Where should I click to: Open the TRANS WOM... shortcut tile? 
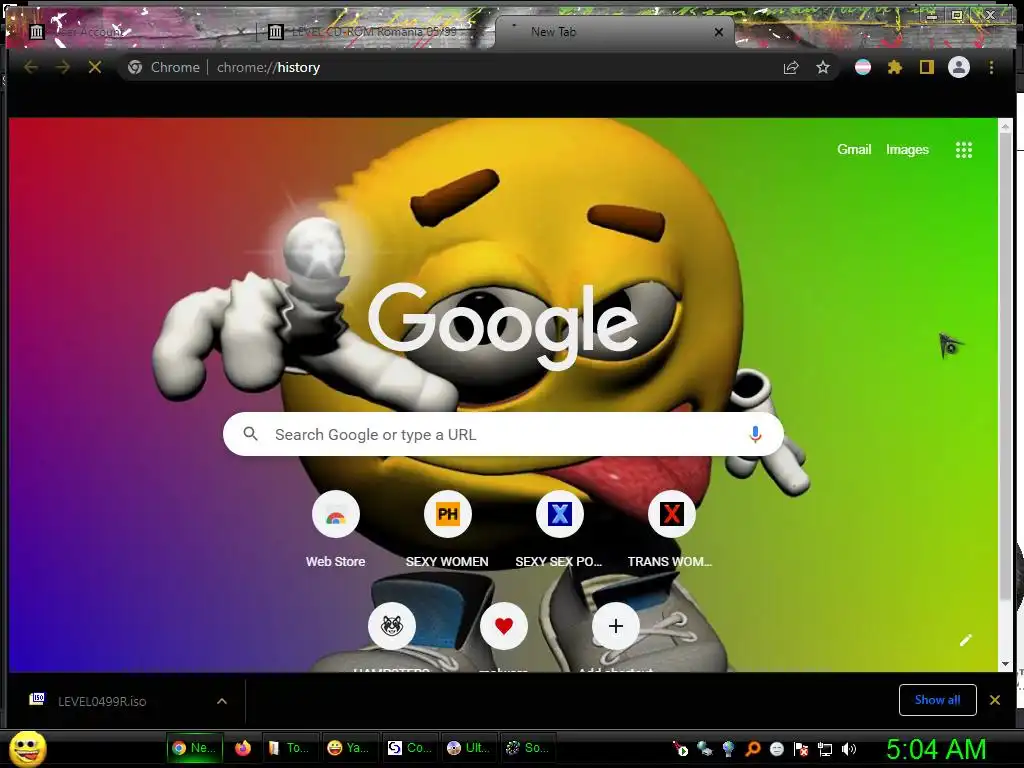point(671,530)
